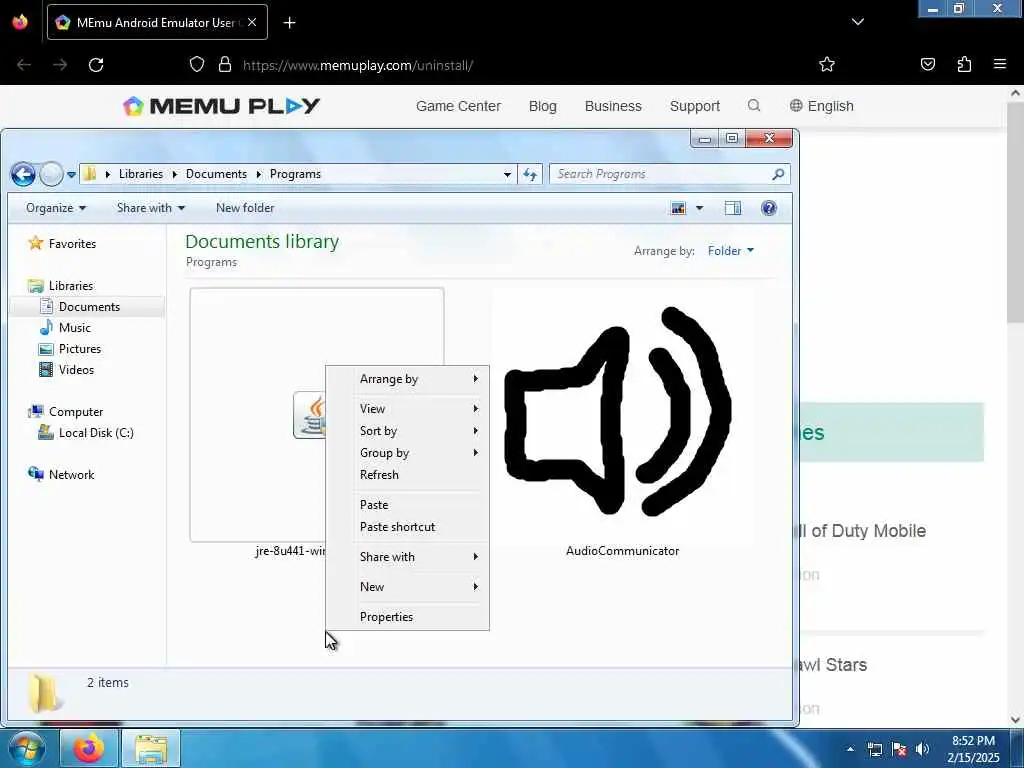This screenshot has height=768, width=1024.
Task: Open a new browser tab
Action: pyautogui.click(x=289, y=23)
